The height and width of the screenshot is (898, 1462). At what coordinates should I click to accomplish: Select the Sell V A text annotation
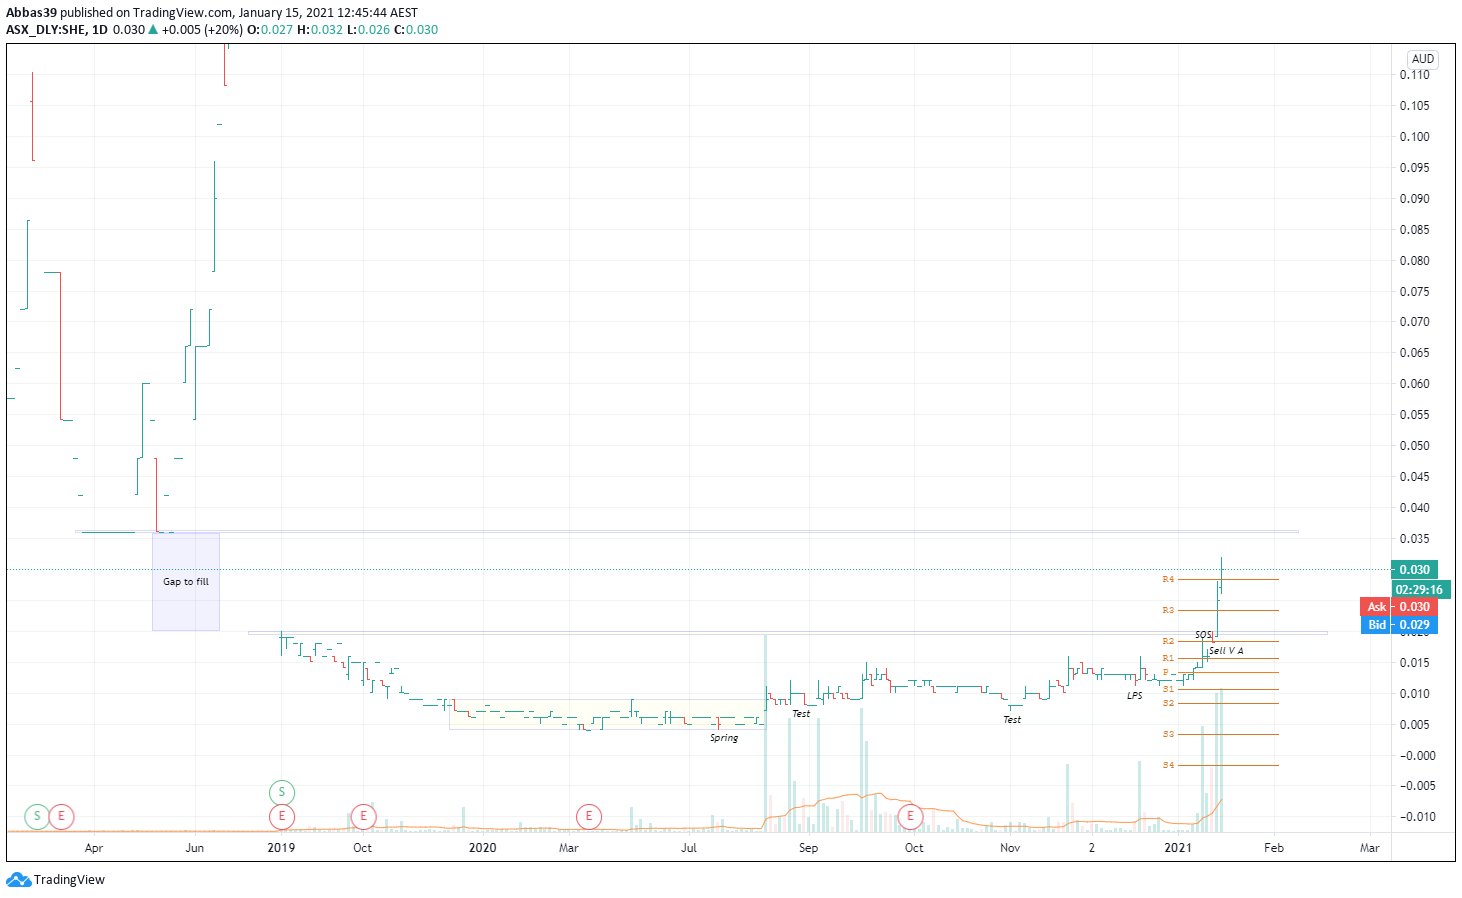pyautogui.click(x=1226, y=651)
